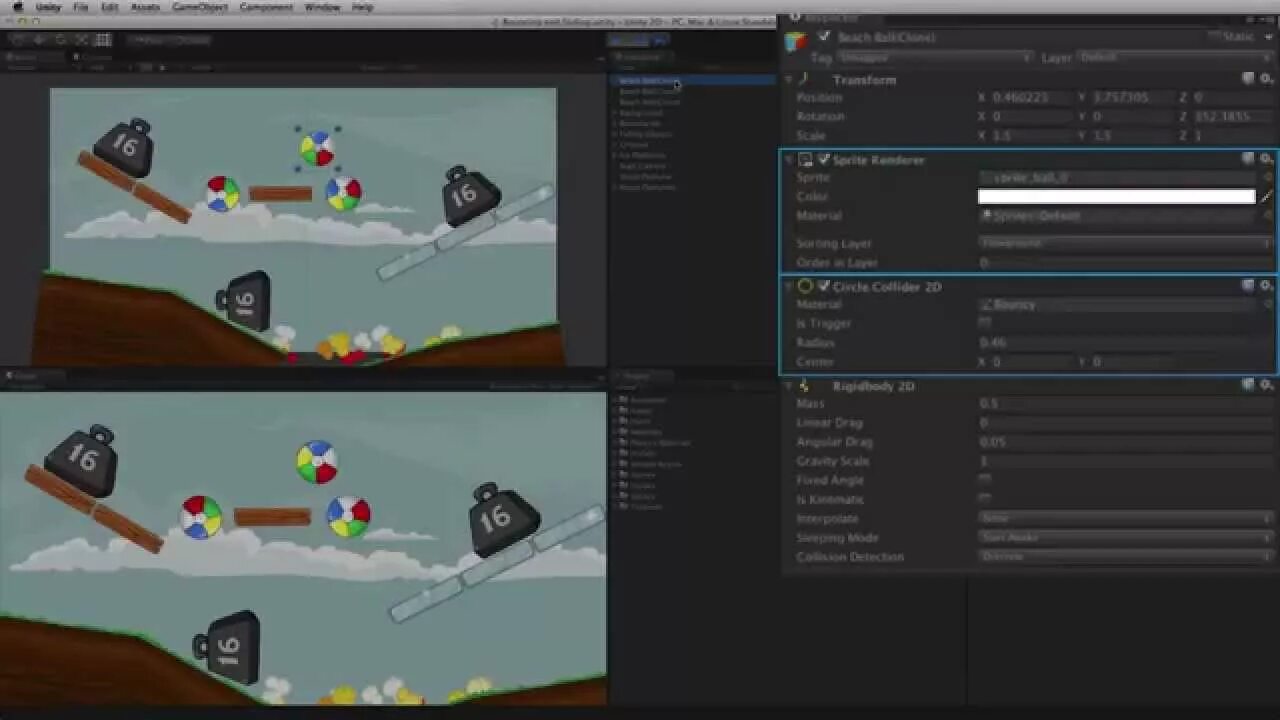Viewport: 1280px width, 720px height.
Task: Toggle the Fixed Angle checkbox
Action: point(985,481)
